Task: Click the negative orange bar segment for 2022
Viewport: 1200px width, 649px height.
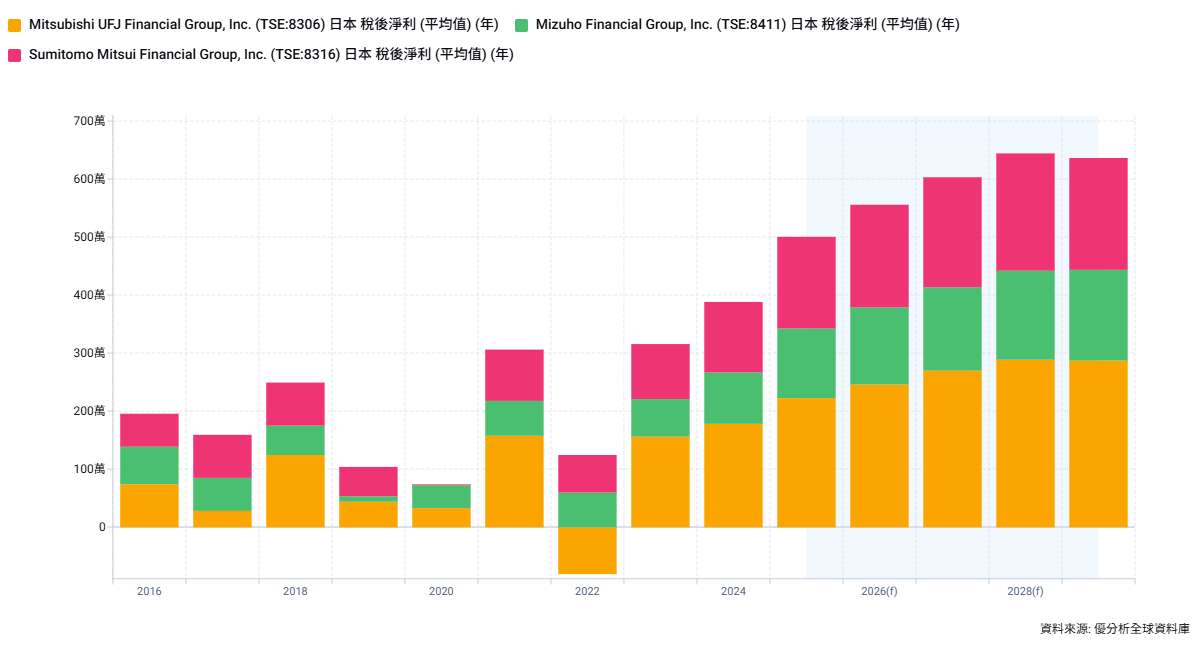Action: tap(587, 551)
